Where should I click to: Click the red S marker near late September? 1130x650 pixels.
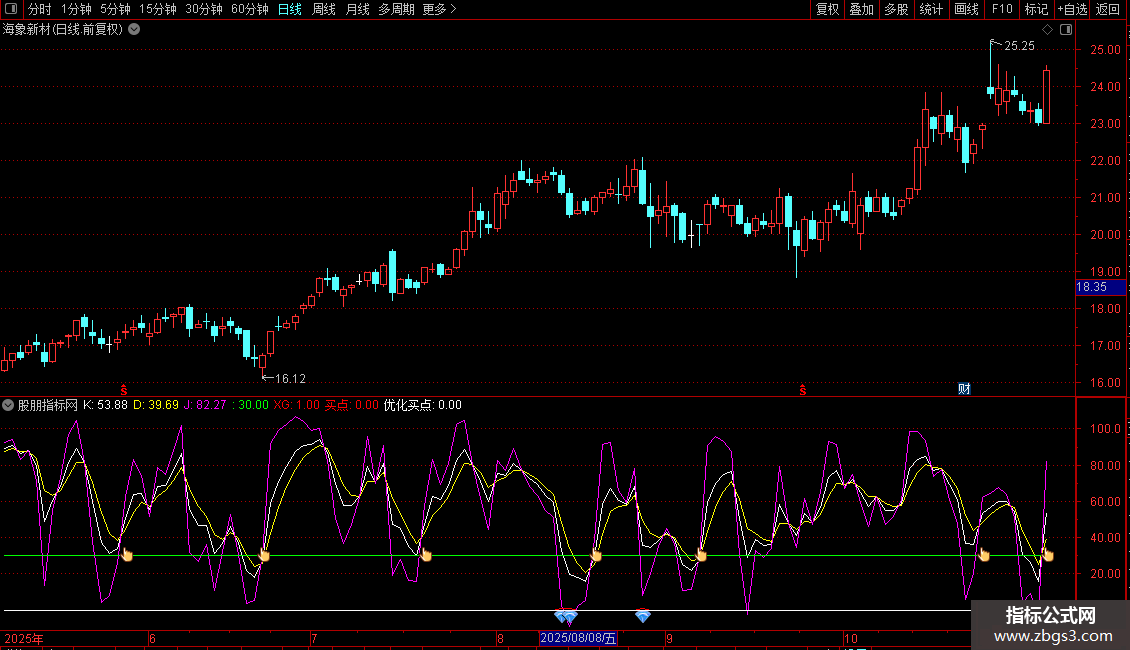803,390
